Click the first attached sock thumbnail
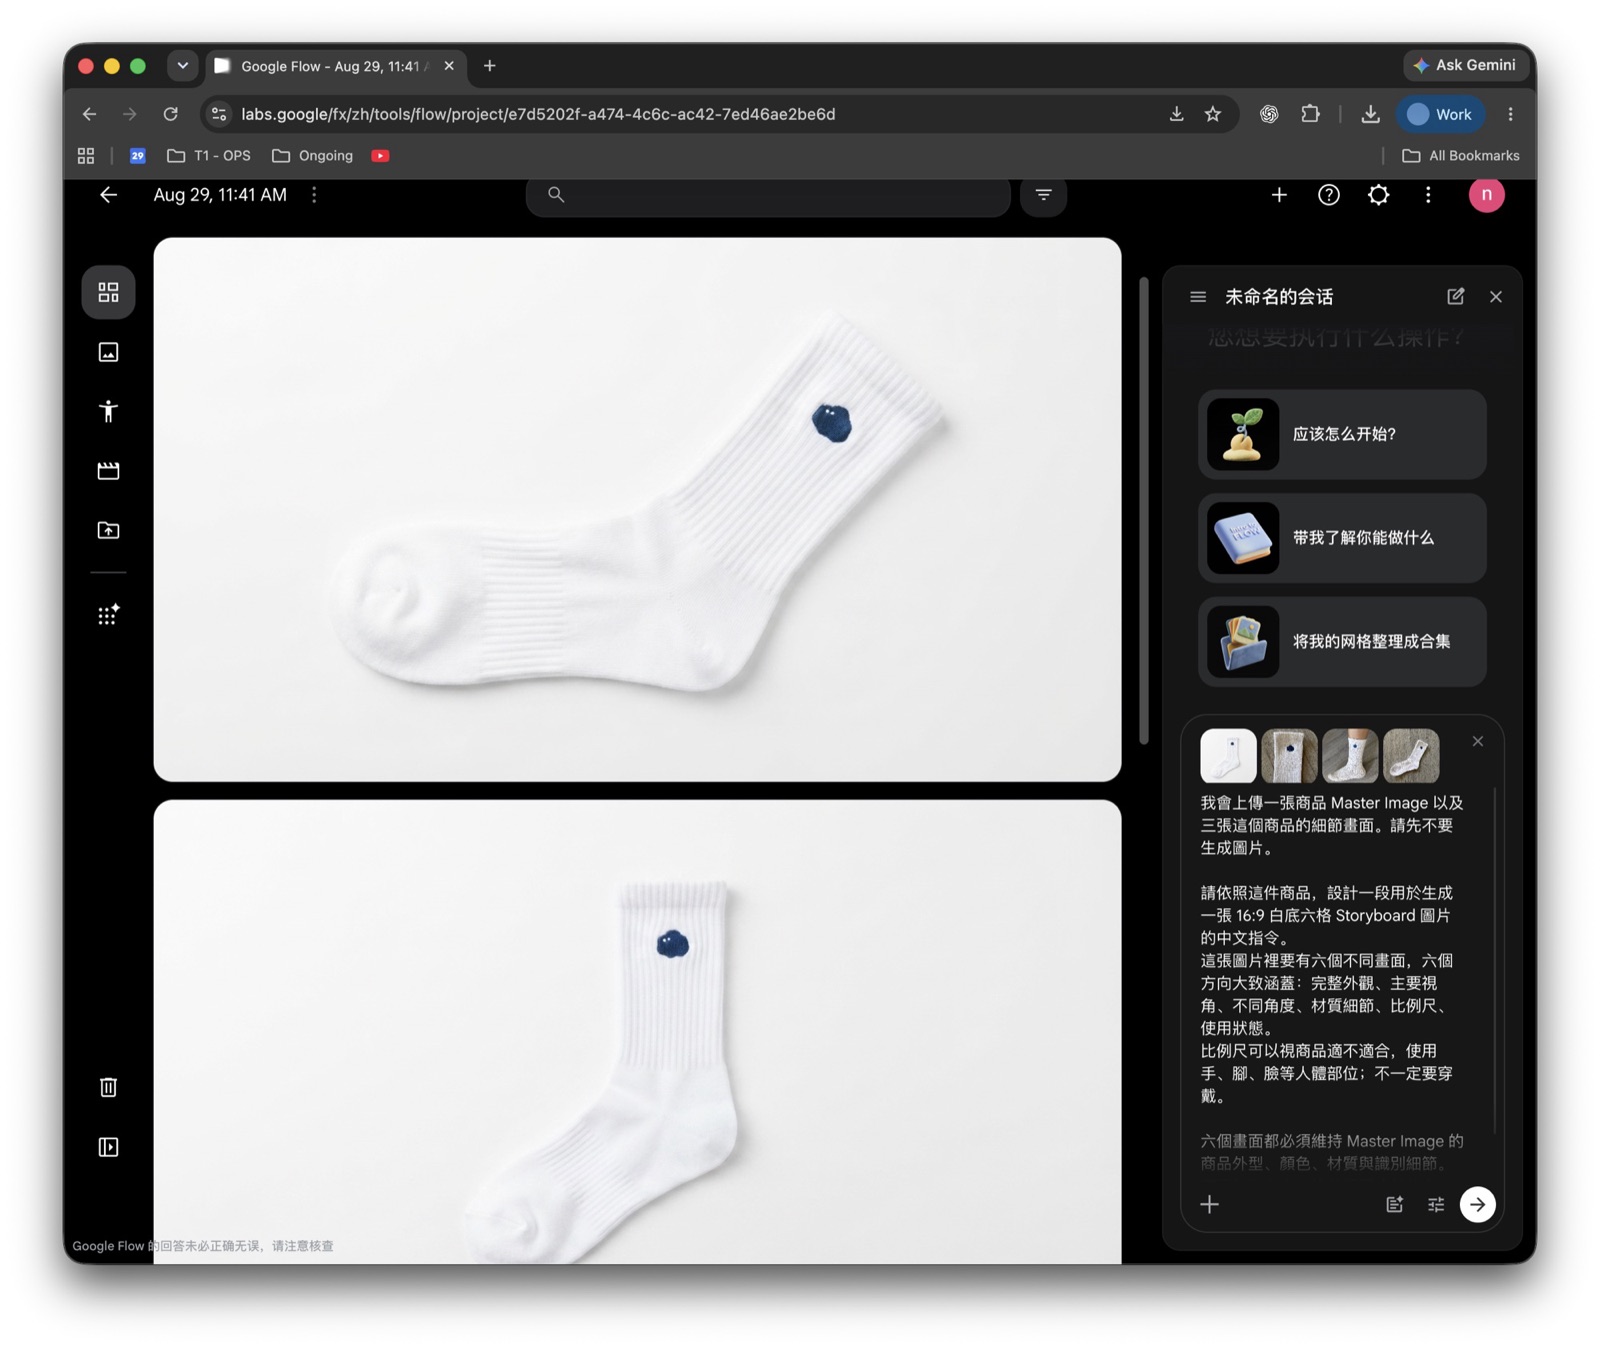1600x1348 pixels. (x=1228, y=756)
